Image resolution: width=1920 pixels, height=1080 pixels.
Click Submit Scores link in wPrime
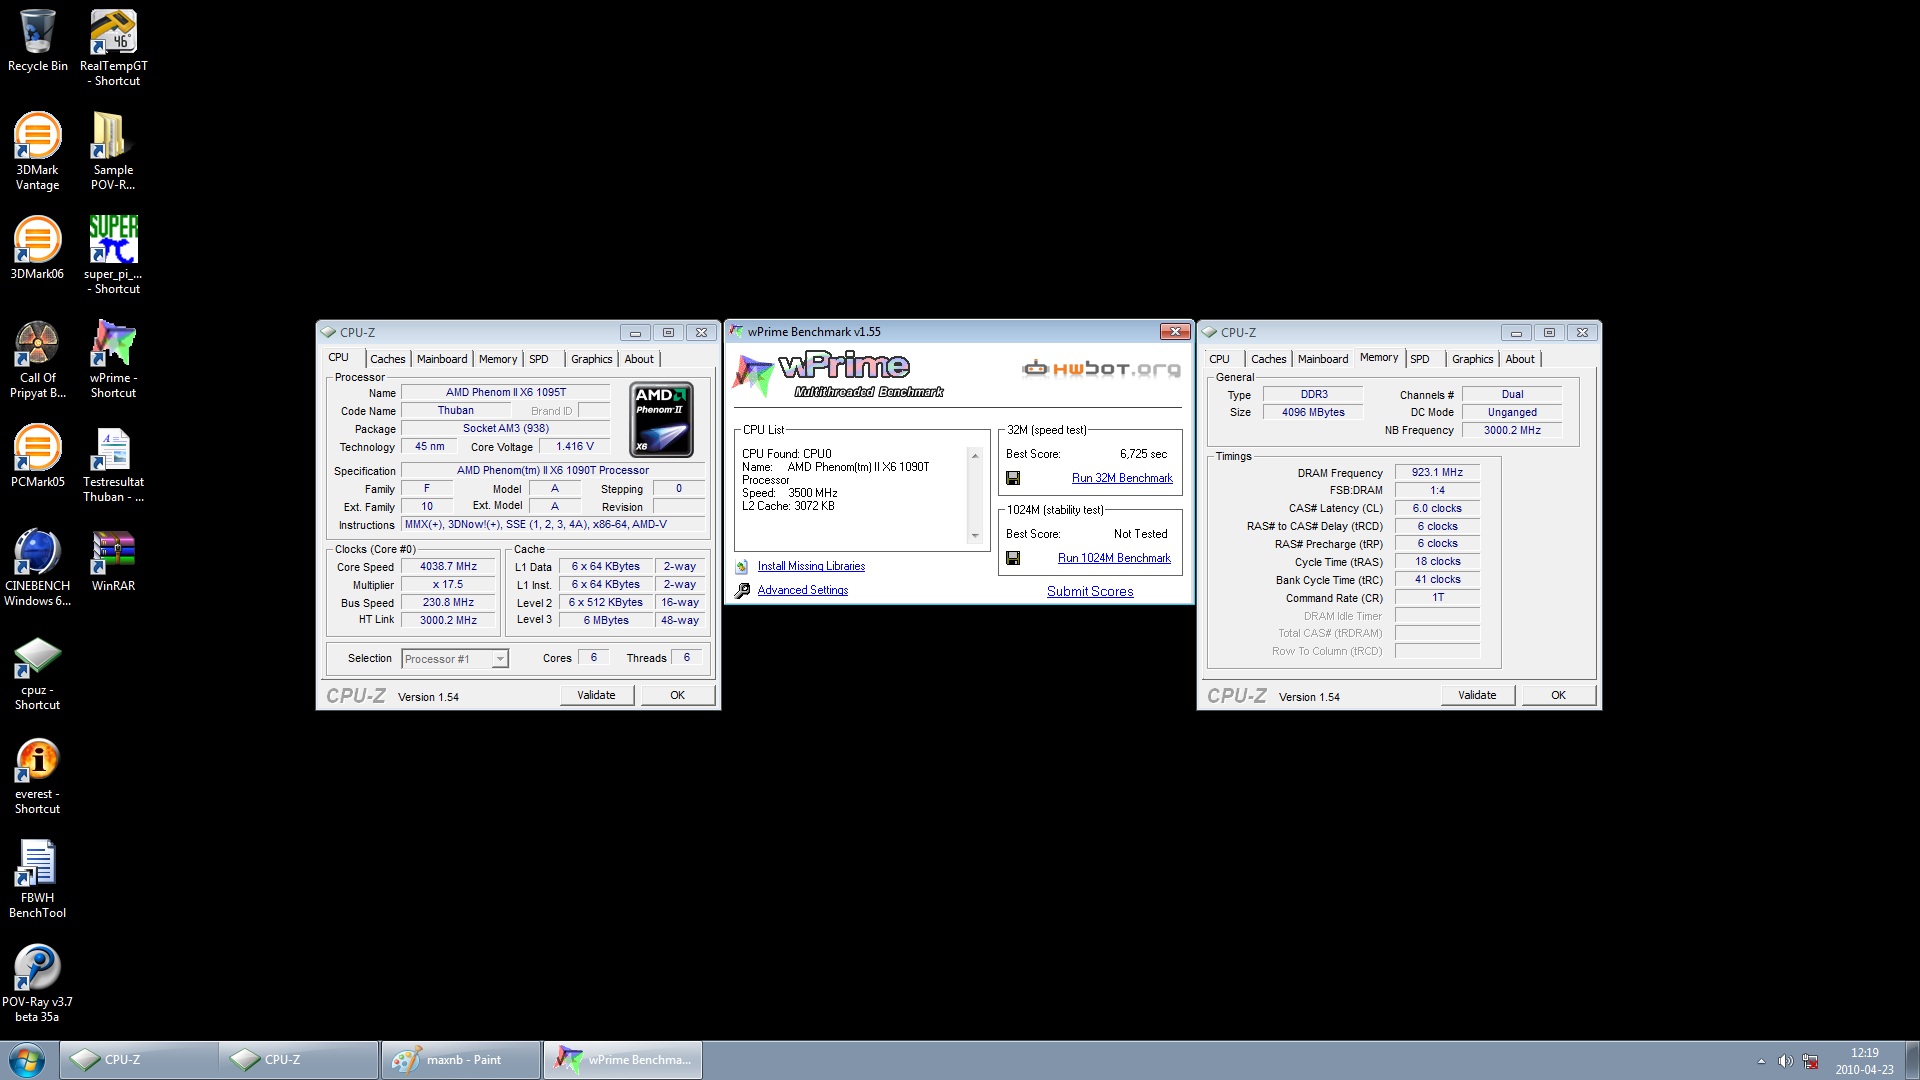1089,592
